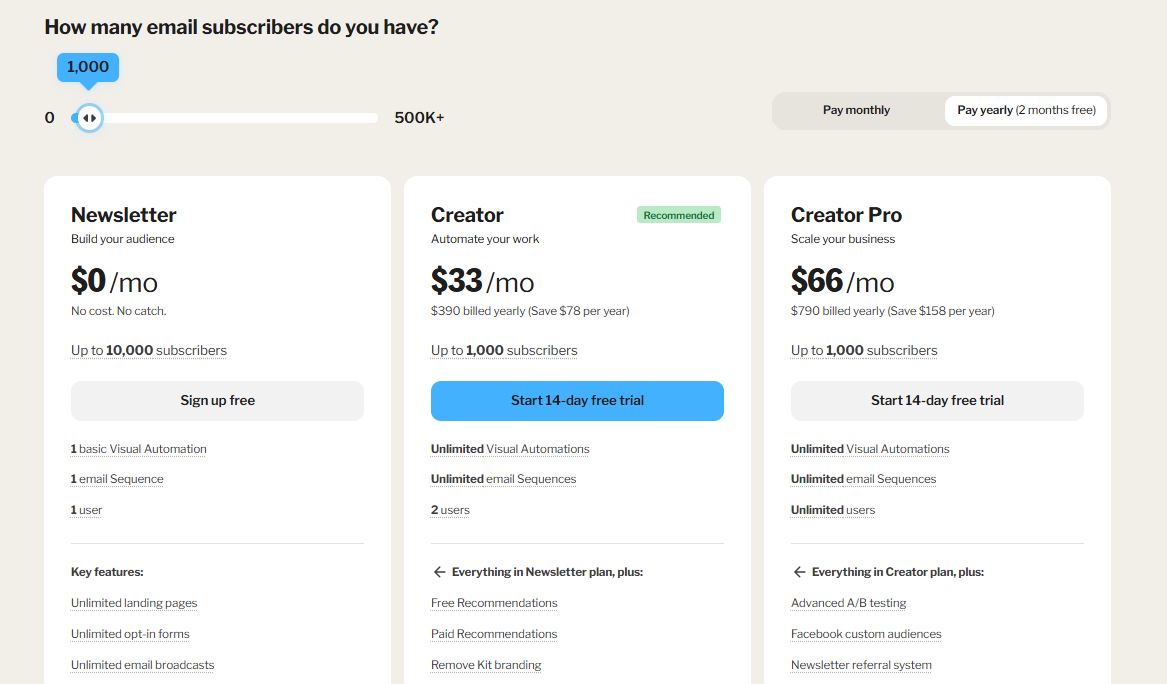Open the Unlimited opt-in forms feature info
The image size is (1167, 684).
click(130, 634)
